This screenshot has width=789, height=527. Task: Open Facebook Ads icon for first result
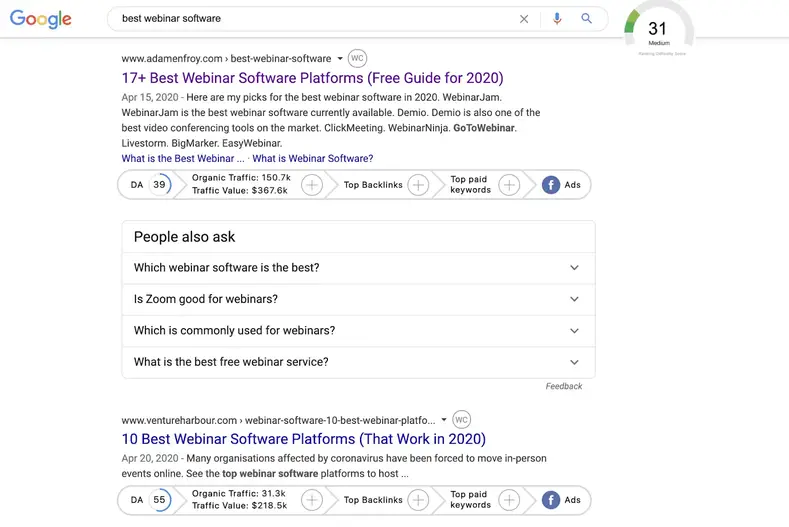(551, 185)
